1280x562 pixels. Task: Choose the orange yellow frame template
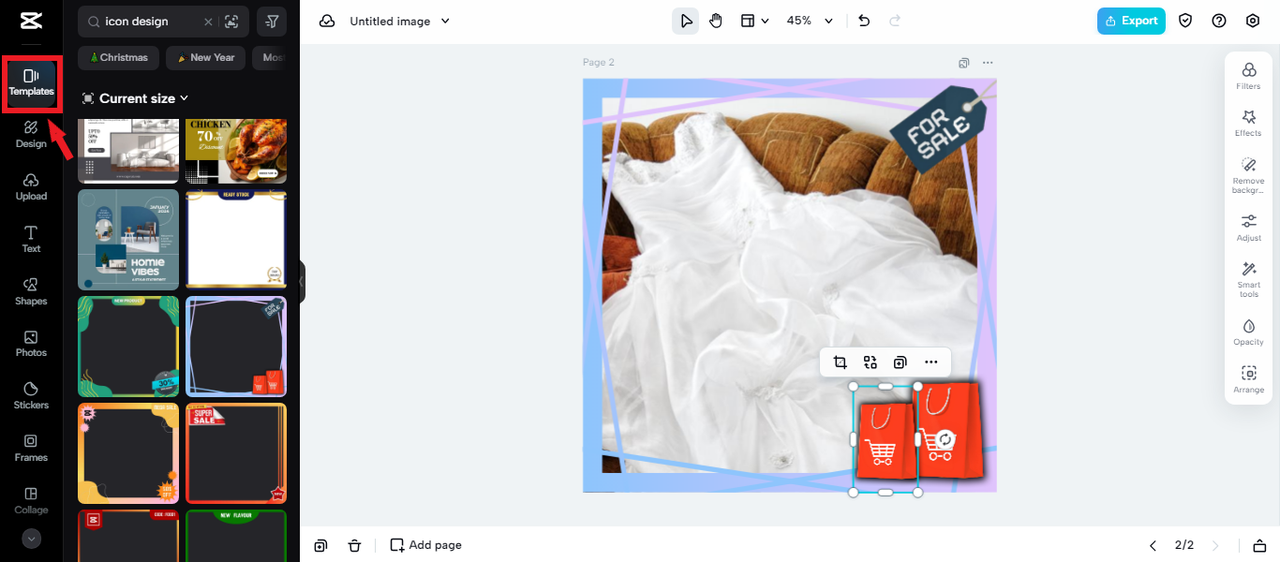pyautogui.click(x=128, y=453)
